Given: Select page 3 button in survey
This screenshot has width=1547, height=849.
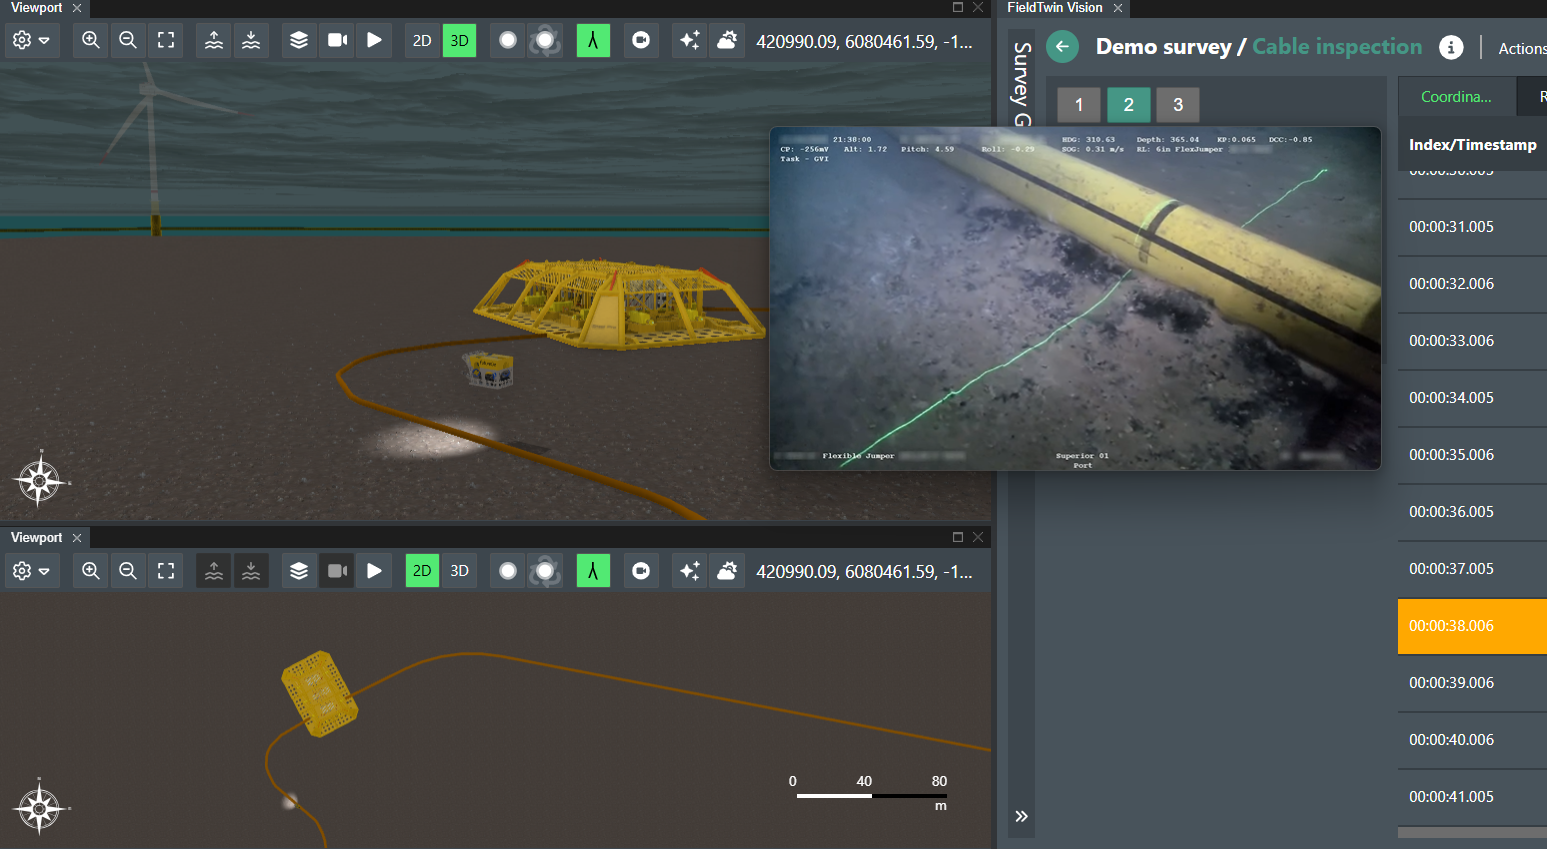Looking at the screenshot, I should point(1178,104).
